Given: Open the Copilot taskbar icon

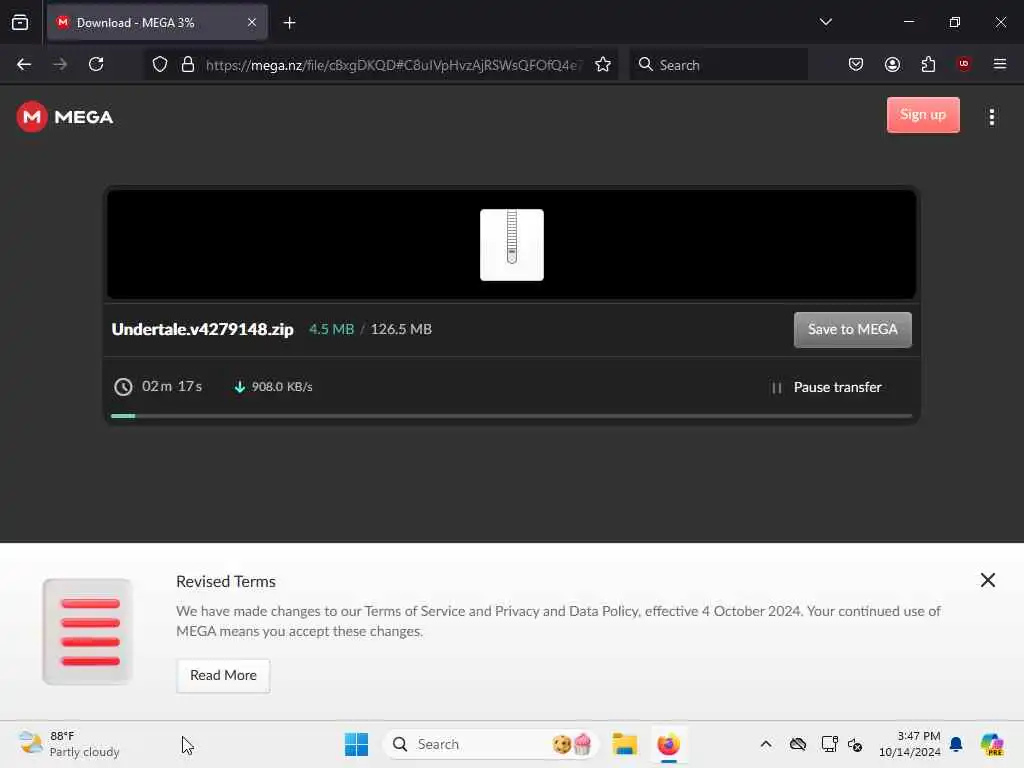Looking at the screenshot, I should tap(992, 744).
